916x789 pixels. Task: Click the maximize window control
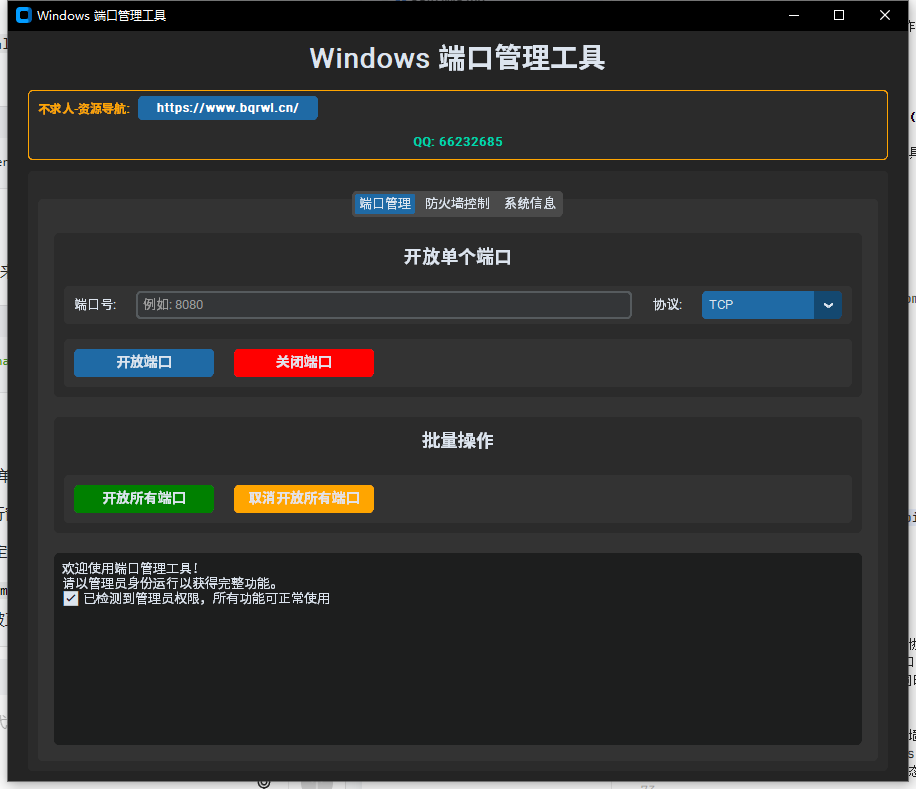[838, 15]
